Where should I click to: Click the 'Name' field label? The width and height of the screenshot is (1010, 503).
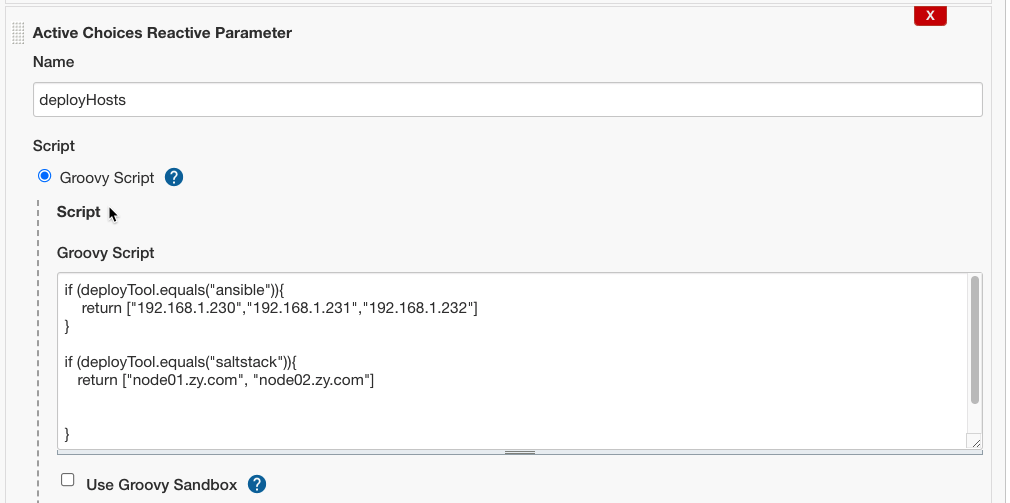pos(53,62)
